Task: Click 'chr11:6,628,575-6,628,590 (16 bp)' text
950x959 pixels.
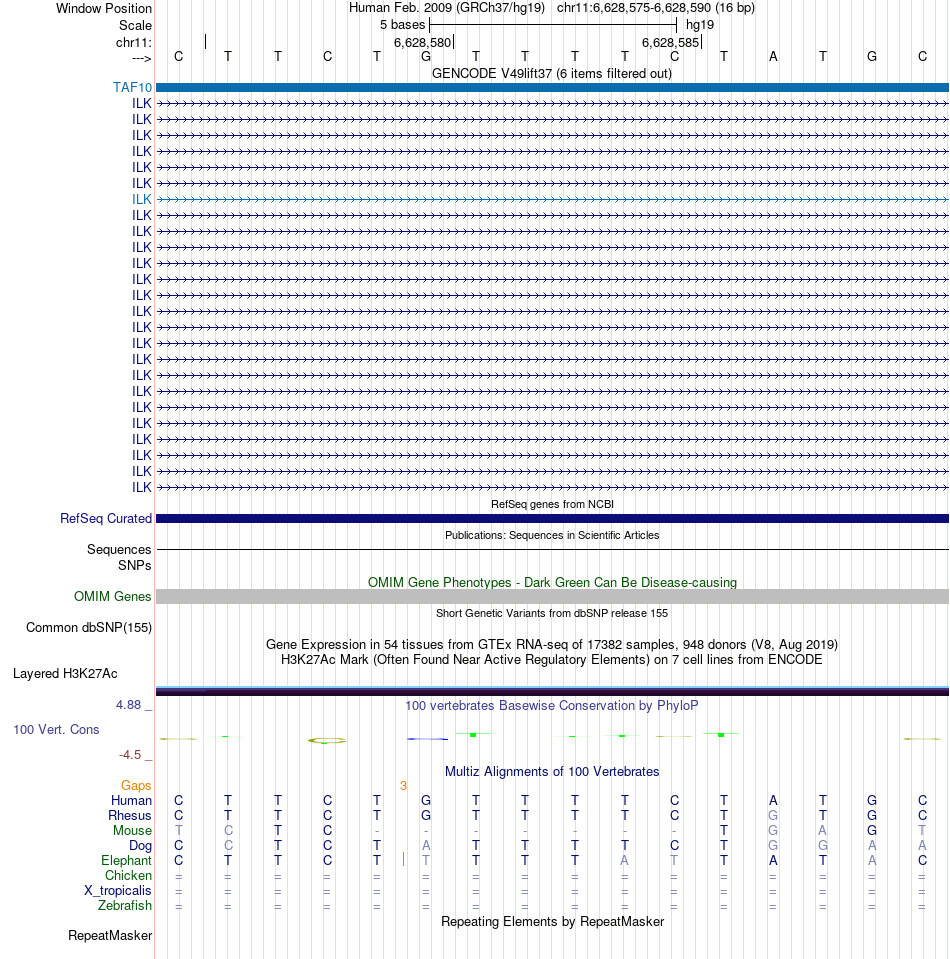Action: [656, 8]
